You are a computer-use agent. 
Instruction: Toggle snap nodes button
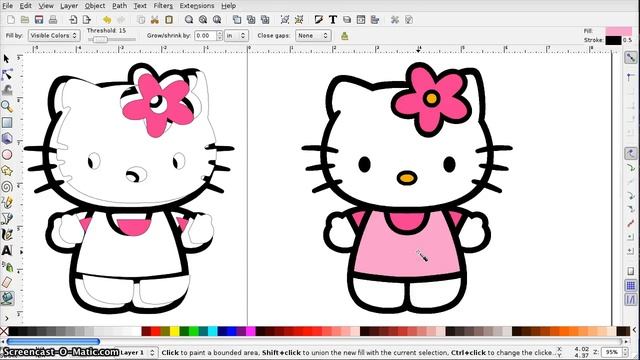point(631,153)
